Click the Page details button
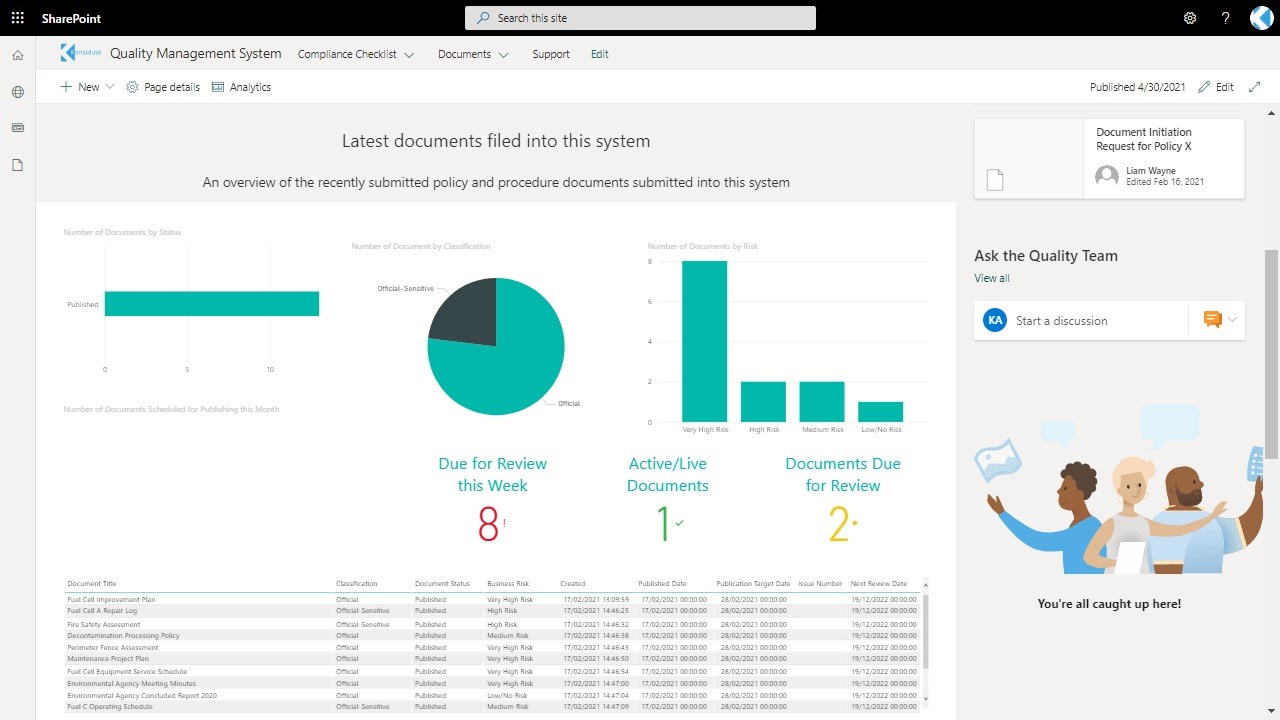 click(163, 87)
